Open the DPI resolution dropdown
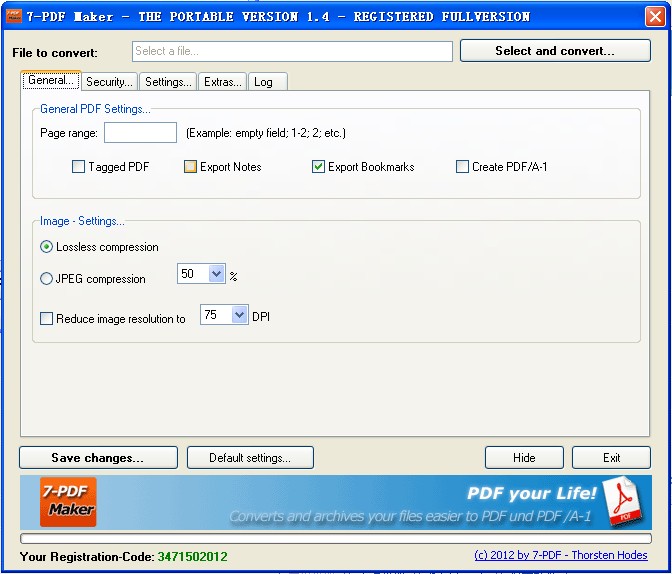This screenshot has height=574, width=672. [x=240, y=315]
